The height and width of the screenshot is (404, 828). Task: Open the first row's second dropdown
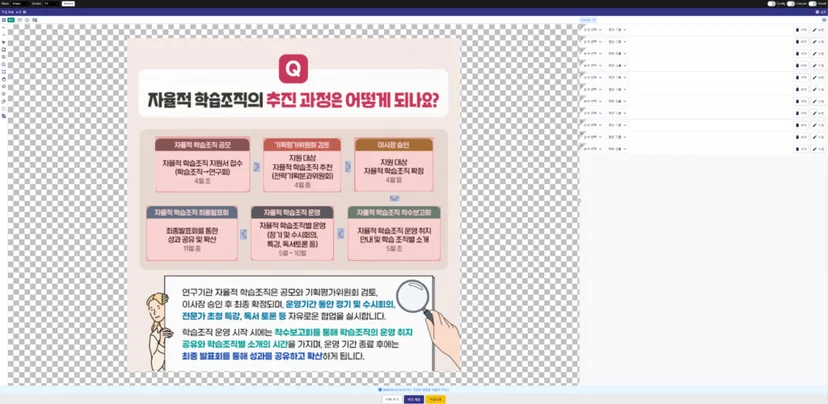click(617, 30)
